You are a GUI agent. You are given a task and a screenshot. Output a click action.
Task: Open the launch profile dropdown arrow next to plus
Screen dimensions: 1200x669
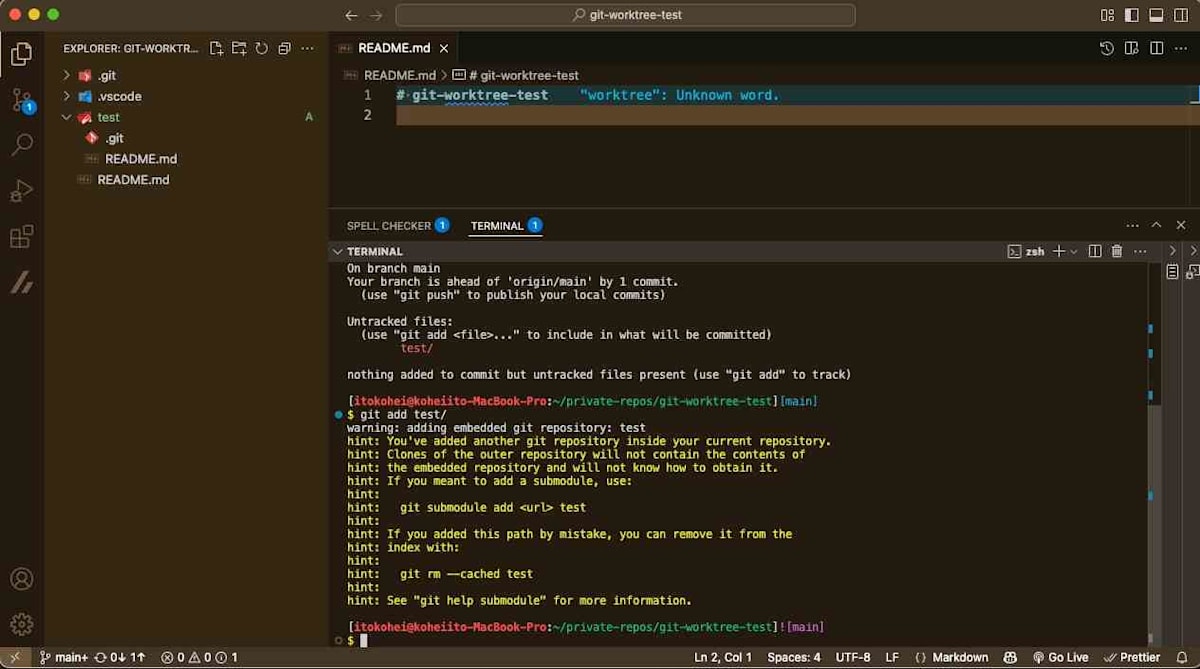pos(1074,251)
